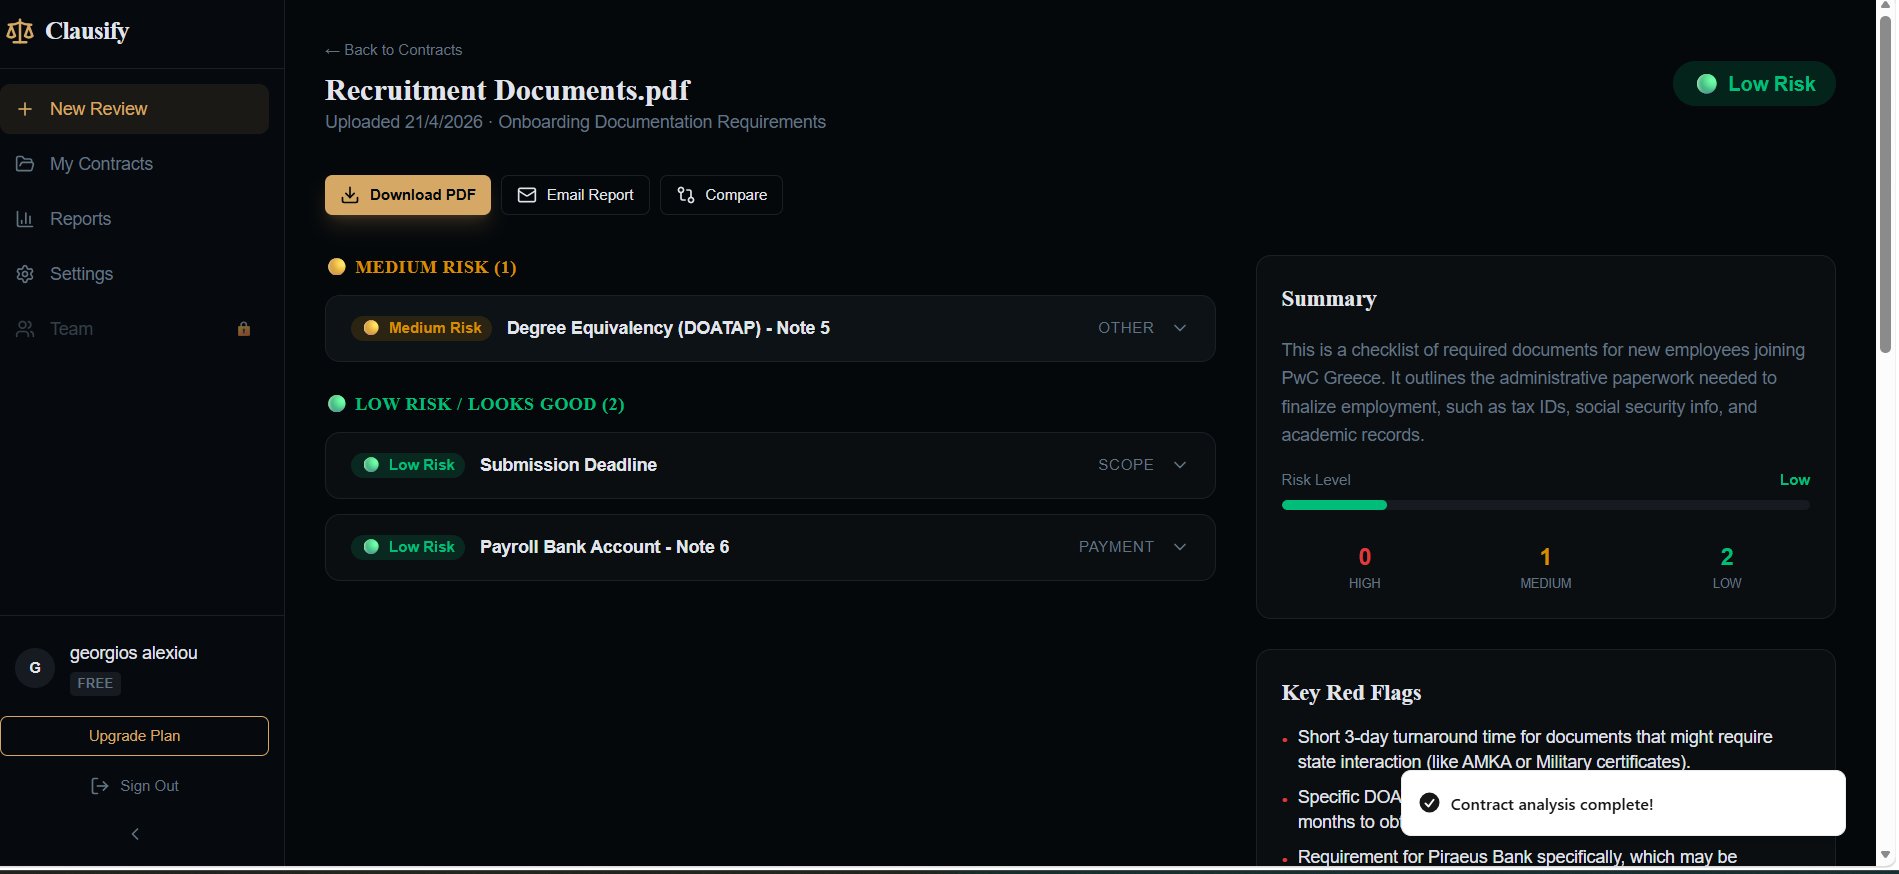Image resolution: width=1899 pixels, height=874 pixels.
Task: Click the Settings gear icon
Action: pyautogui.click(x=25, y=274)
